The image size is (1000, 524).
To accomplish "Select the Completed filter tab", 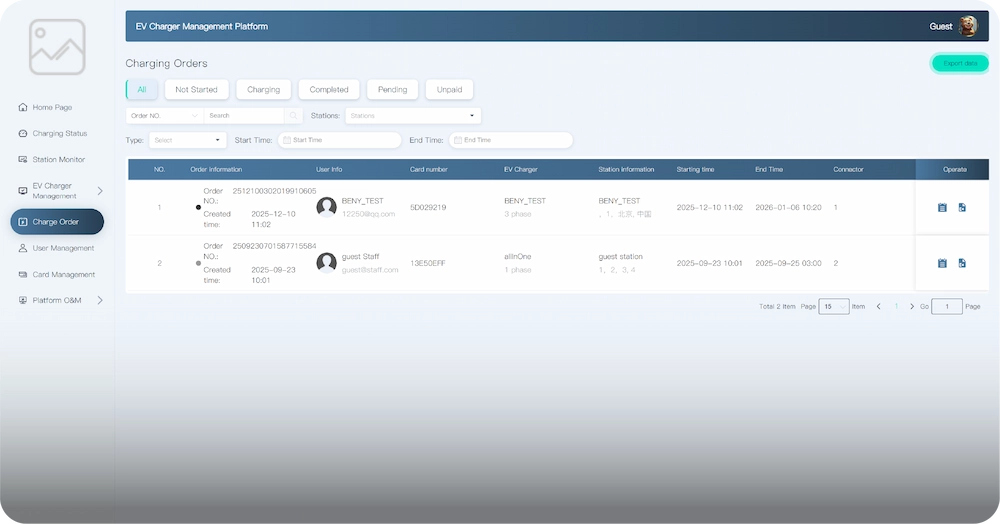I will 329,90.
